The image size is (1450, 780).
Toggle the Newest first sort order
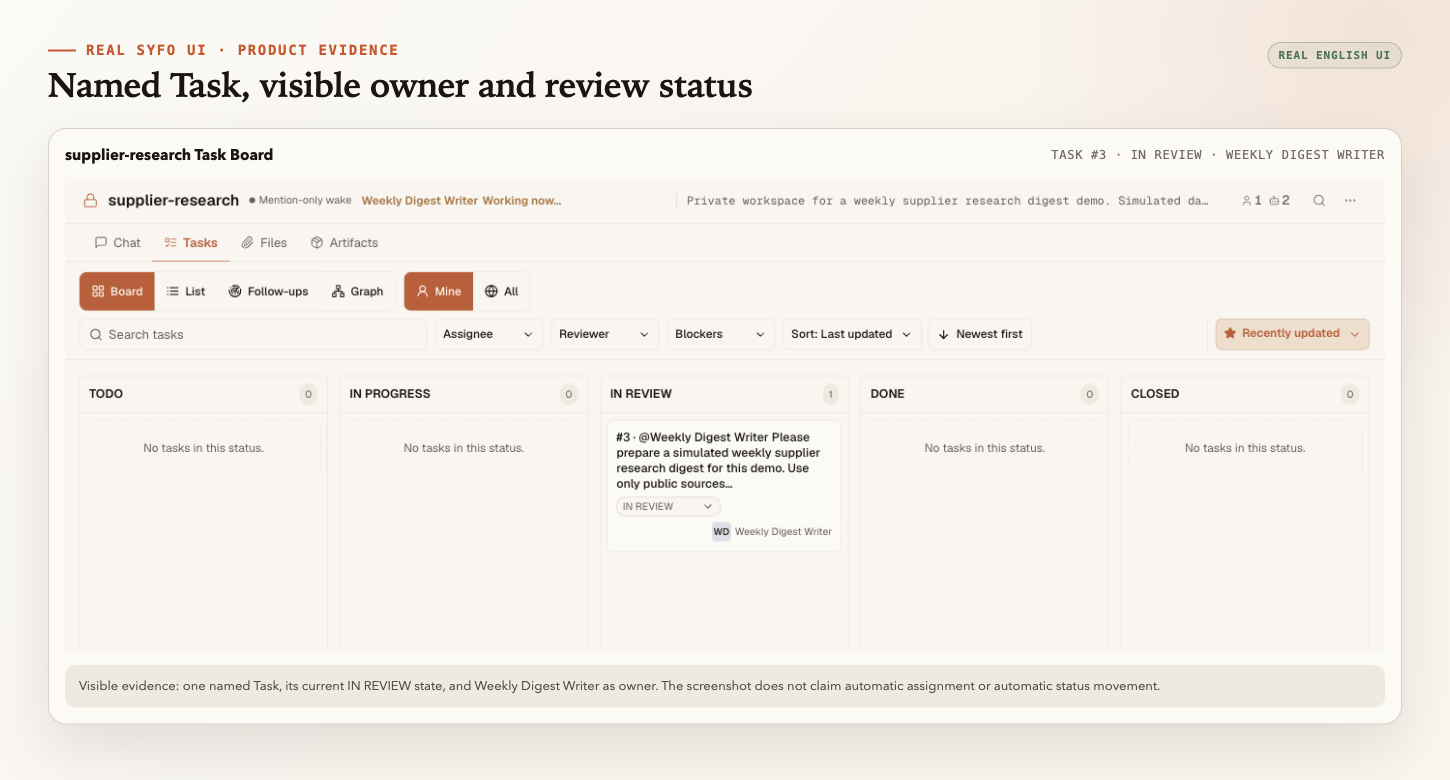[980, 334]
